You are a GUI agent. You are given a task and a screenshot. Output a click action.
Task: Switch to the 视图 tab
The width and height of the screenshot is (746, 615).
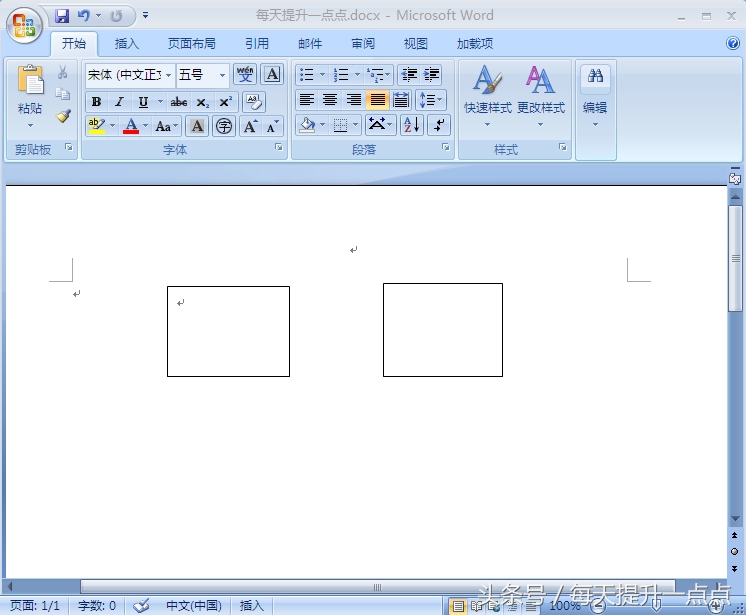pos(415,44)
